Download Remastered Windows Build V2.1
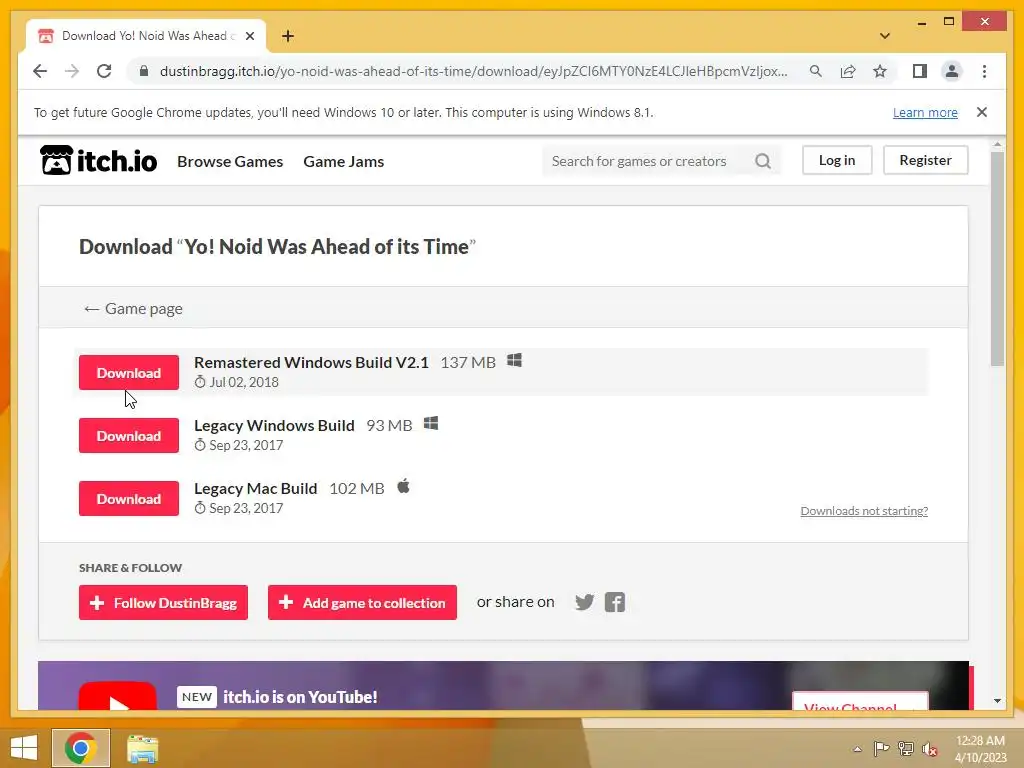1024x768 pixels. (129, 372)
